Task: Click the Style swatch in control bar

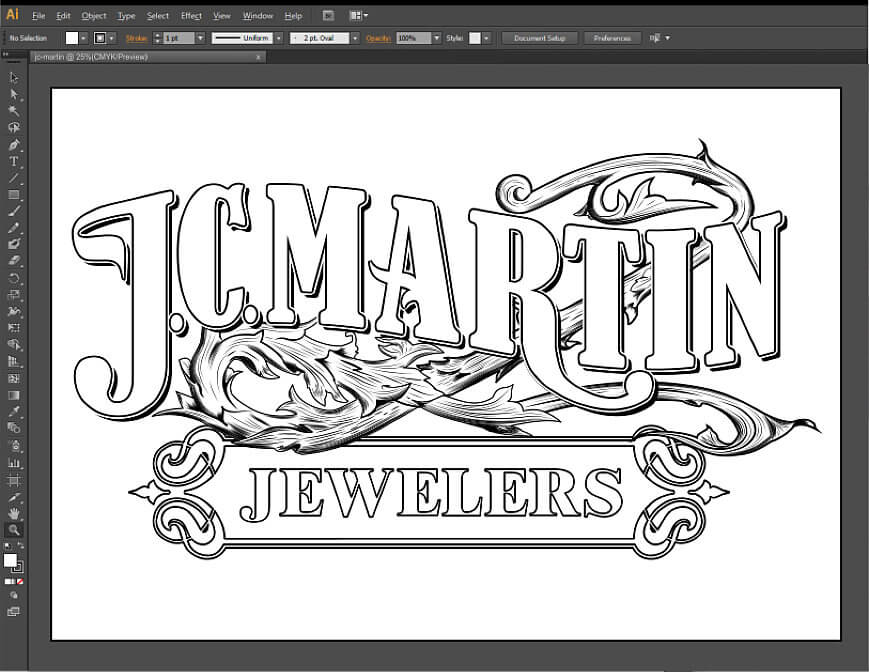Action: 475,38
